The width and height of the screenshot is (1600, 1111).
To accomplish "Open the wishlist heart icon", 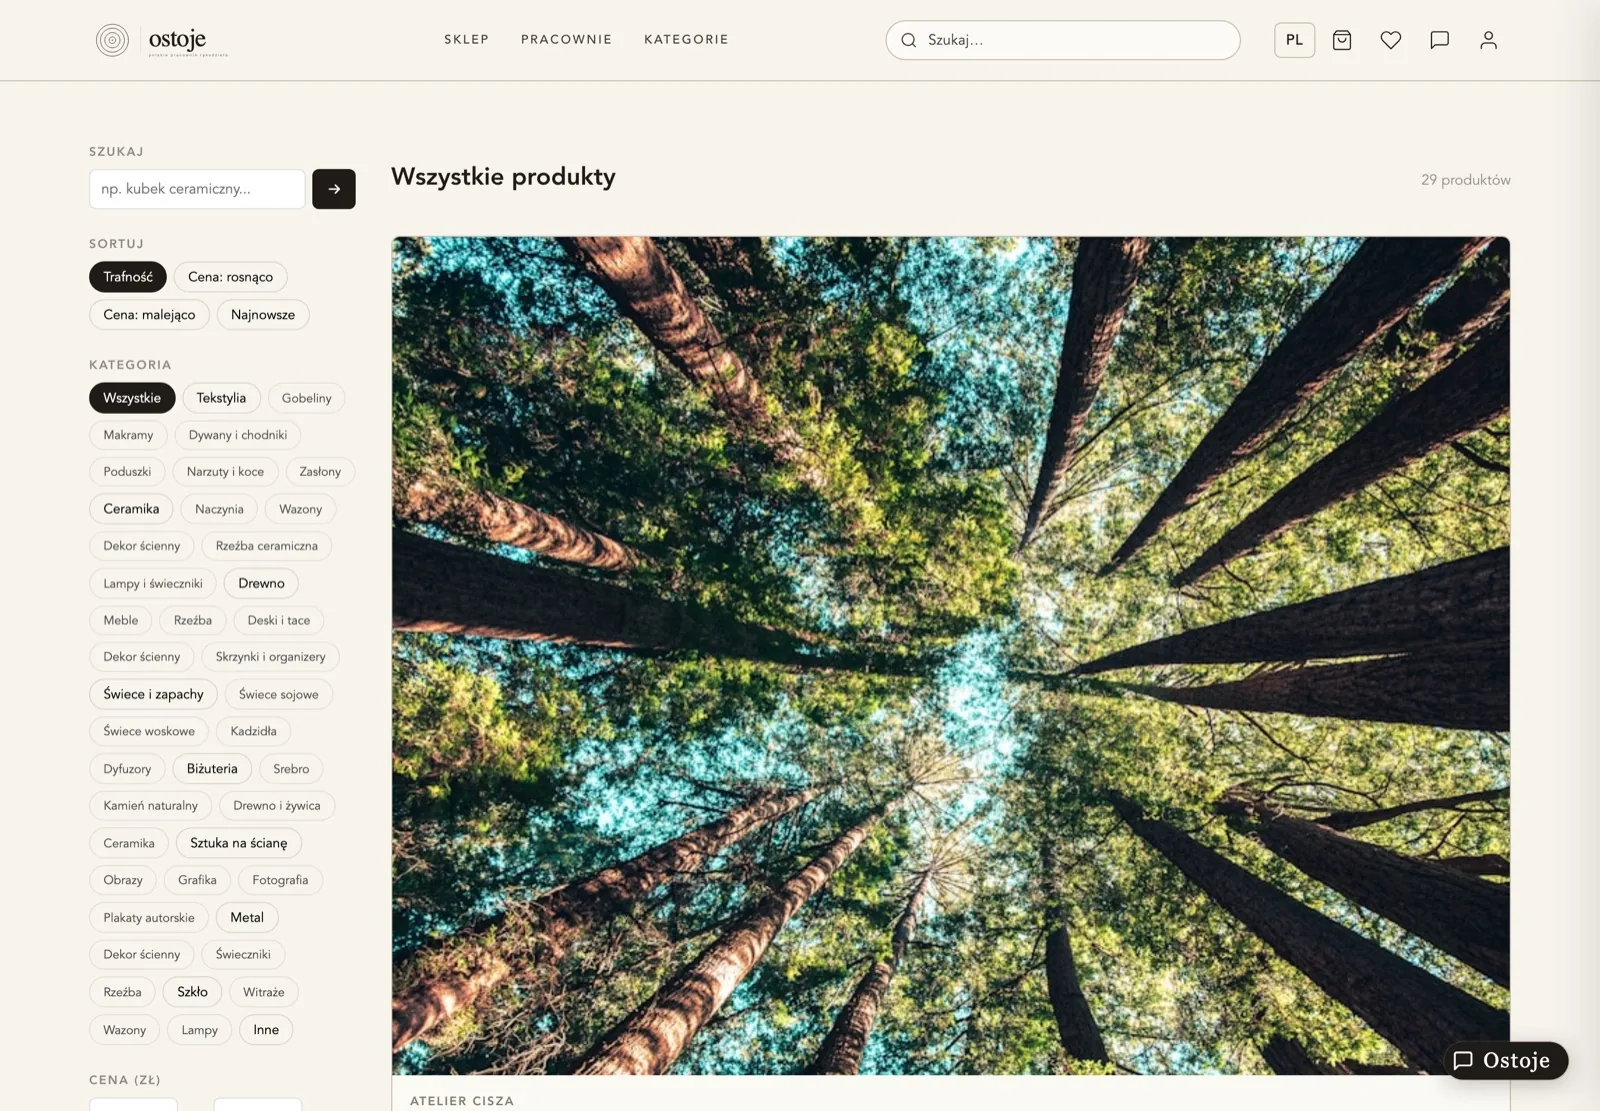I will point(1391,40).
